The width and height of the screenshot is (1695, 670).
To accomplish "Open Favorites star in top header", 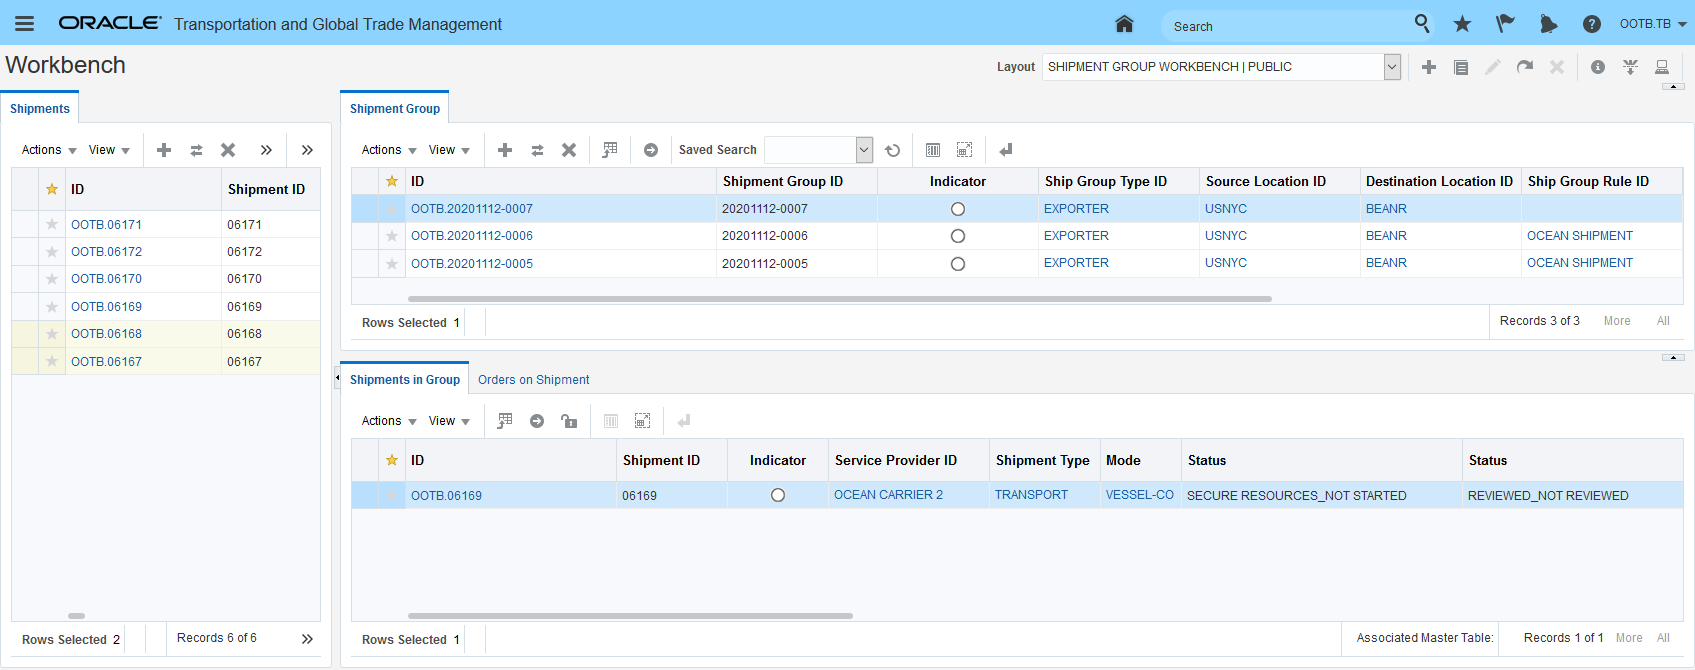I will [1462, 24].
